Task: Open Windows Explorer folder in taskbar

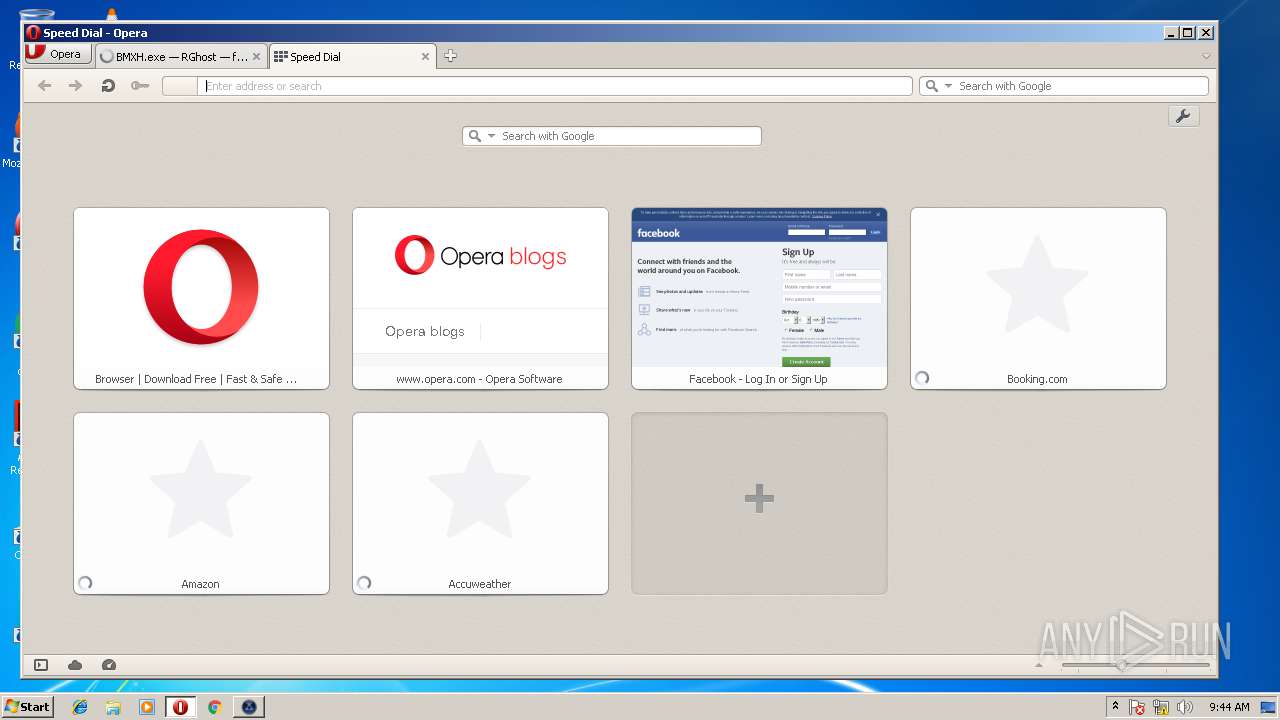Action: tap(113, 707)
